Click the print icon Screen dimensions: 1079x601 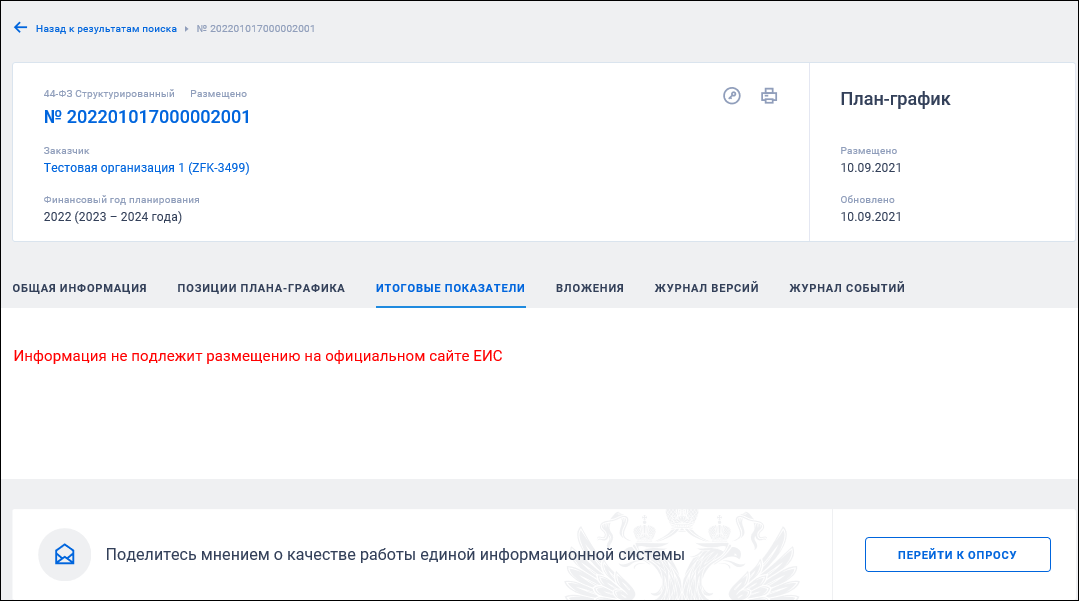pyautogui.click(x=769, y=96)
